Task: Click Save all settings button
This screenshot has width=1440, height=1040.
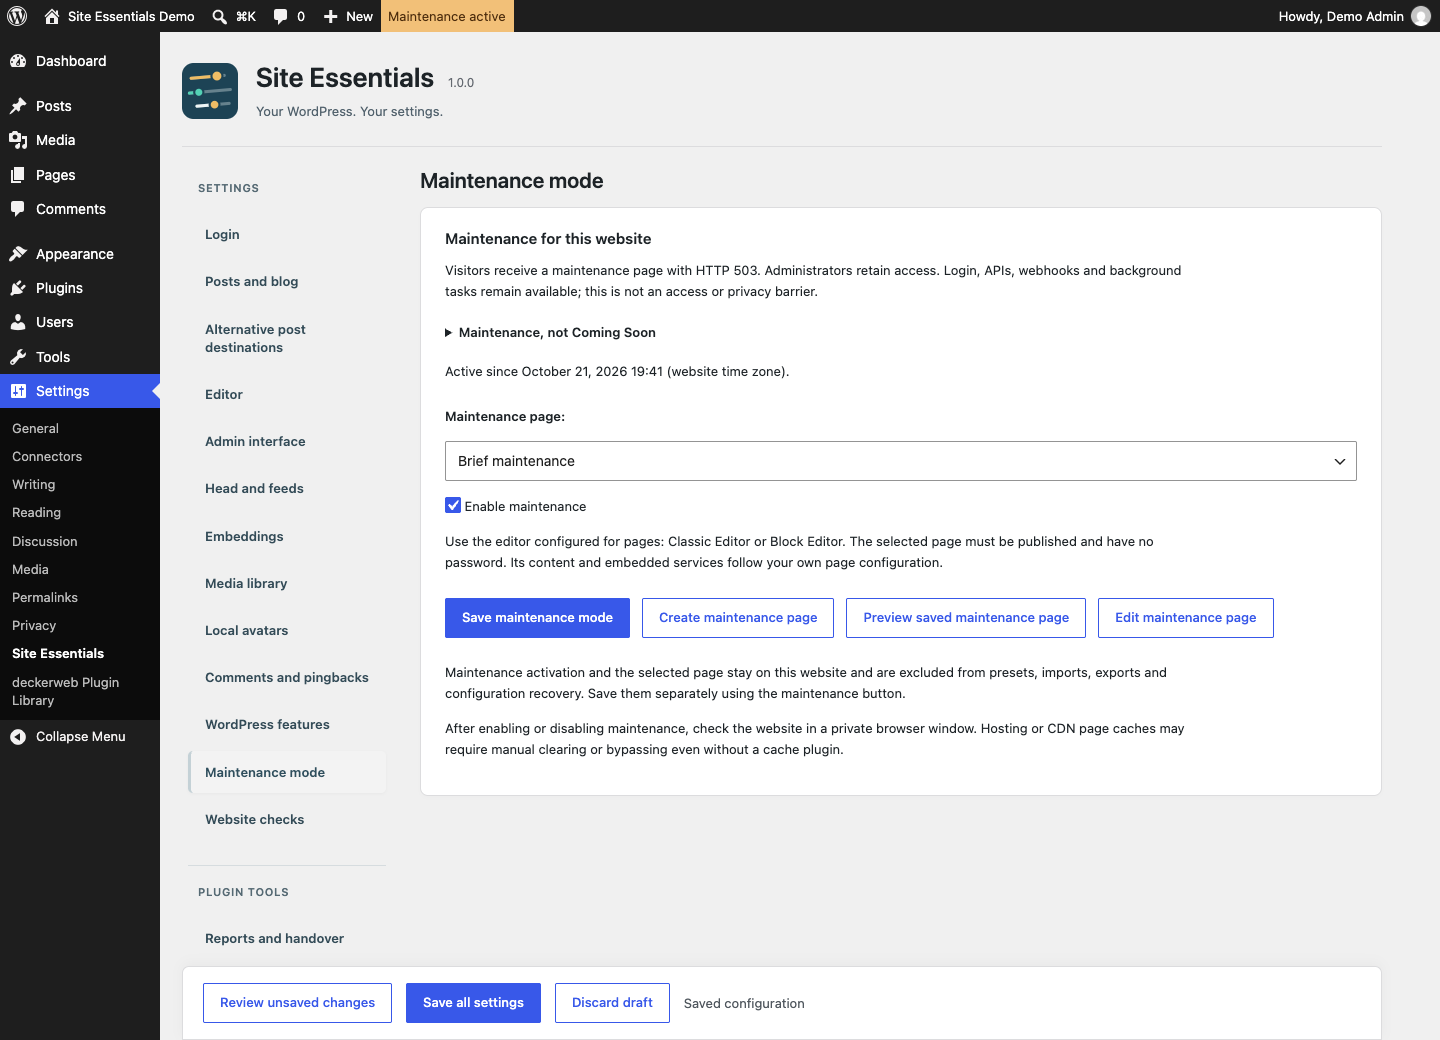Action: (x=473, y=1003)
